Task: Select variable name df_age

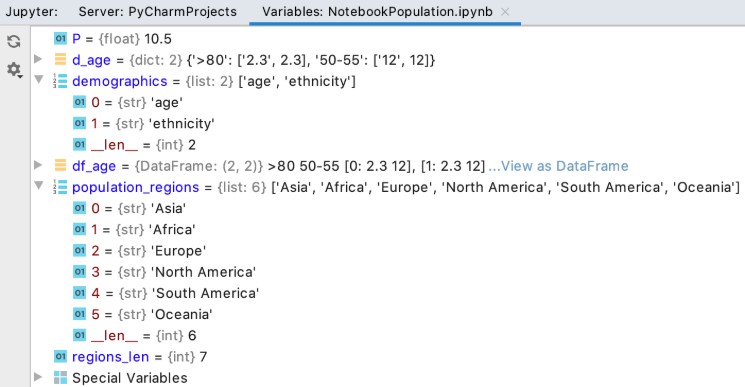Action: click(94, 166)
